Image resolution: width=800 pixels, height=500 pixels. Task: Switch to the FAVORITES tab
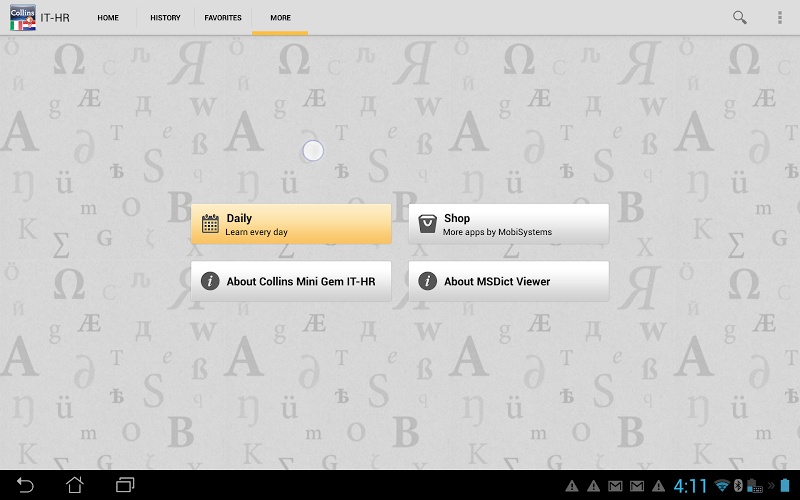coord(223,17)
